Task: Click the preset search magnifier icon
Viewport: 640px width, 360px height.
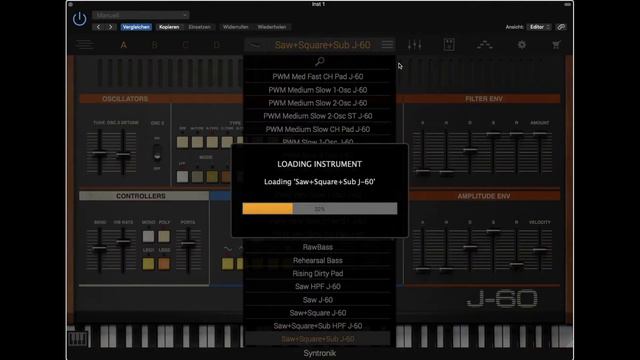Action: pos(320,62)
